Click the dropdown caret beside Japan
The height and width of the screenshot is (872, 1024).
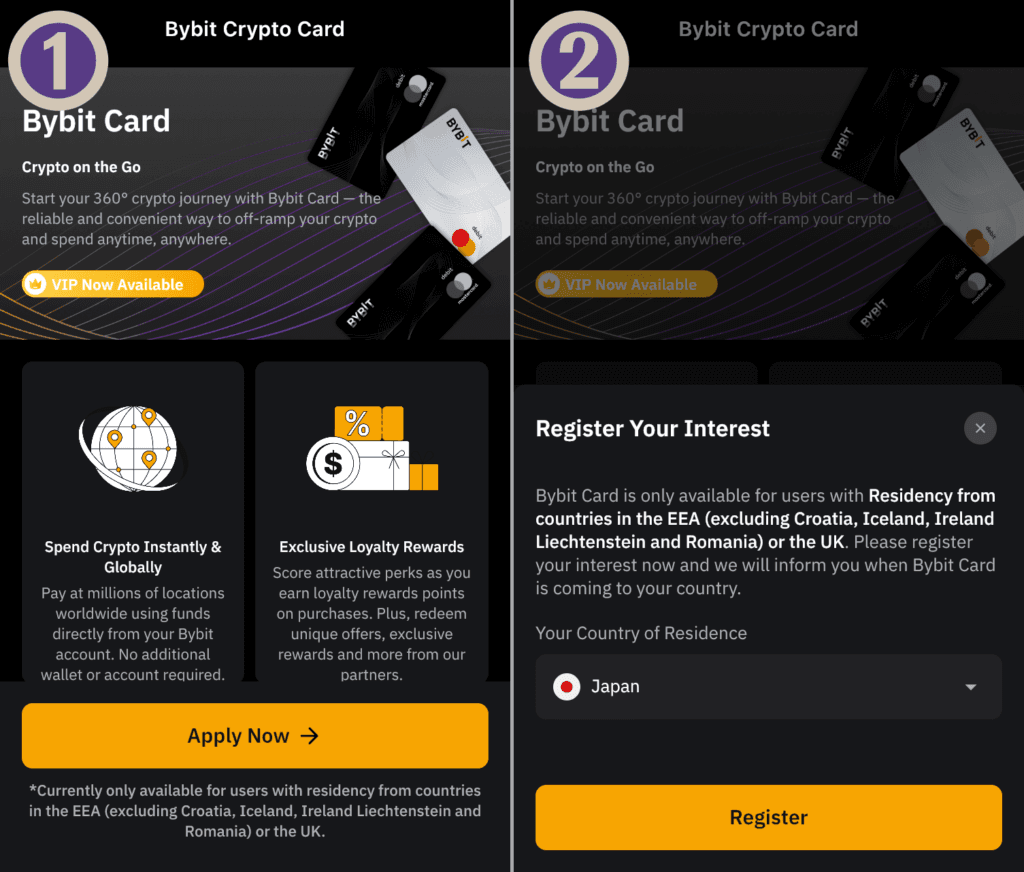(970, 687)
